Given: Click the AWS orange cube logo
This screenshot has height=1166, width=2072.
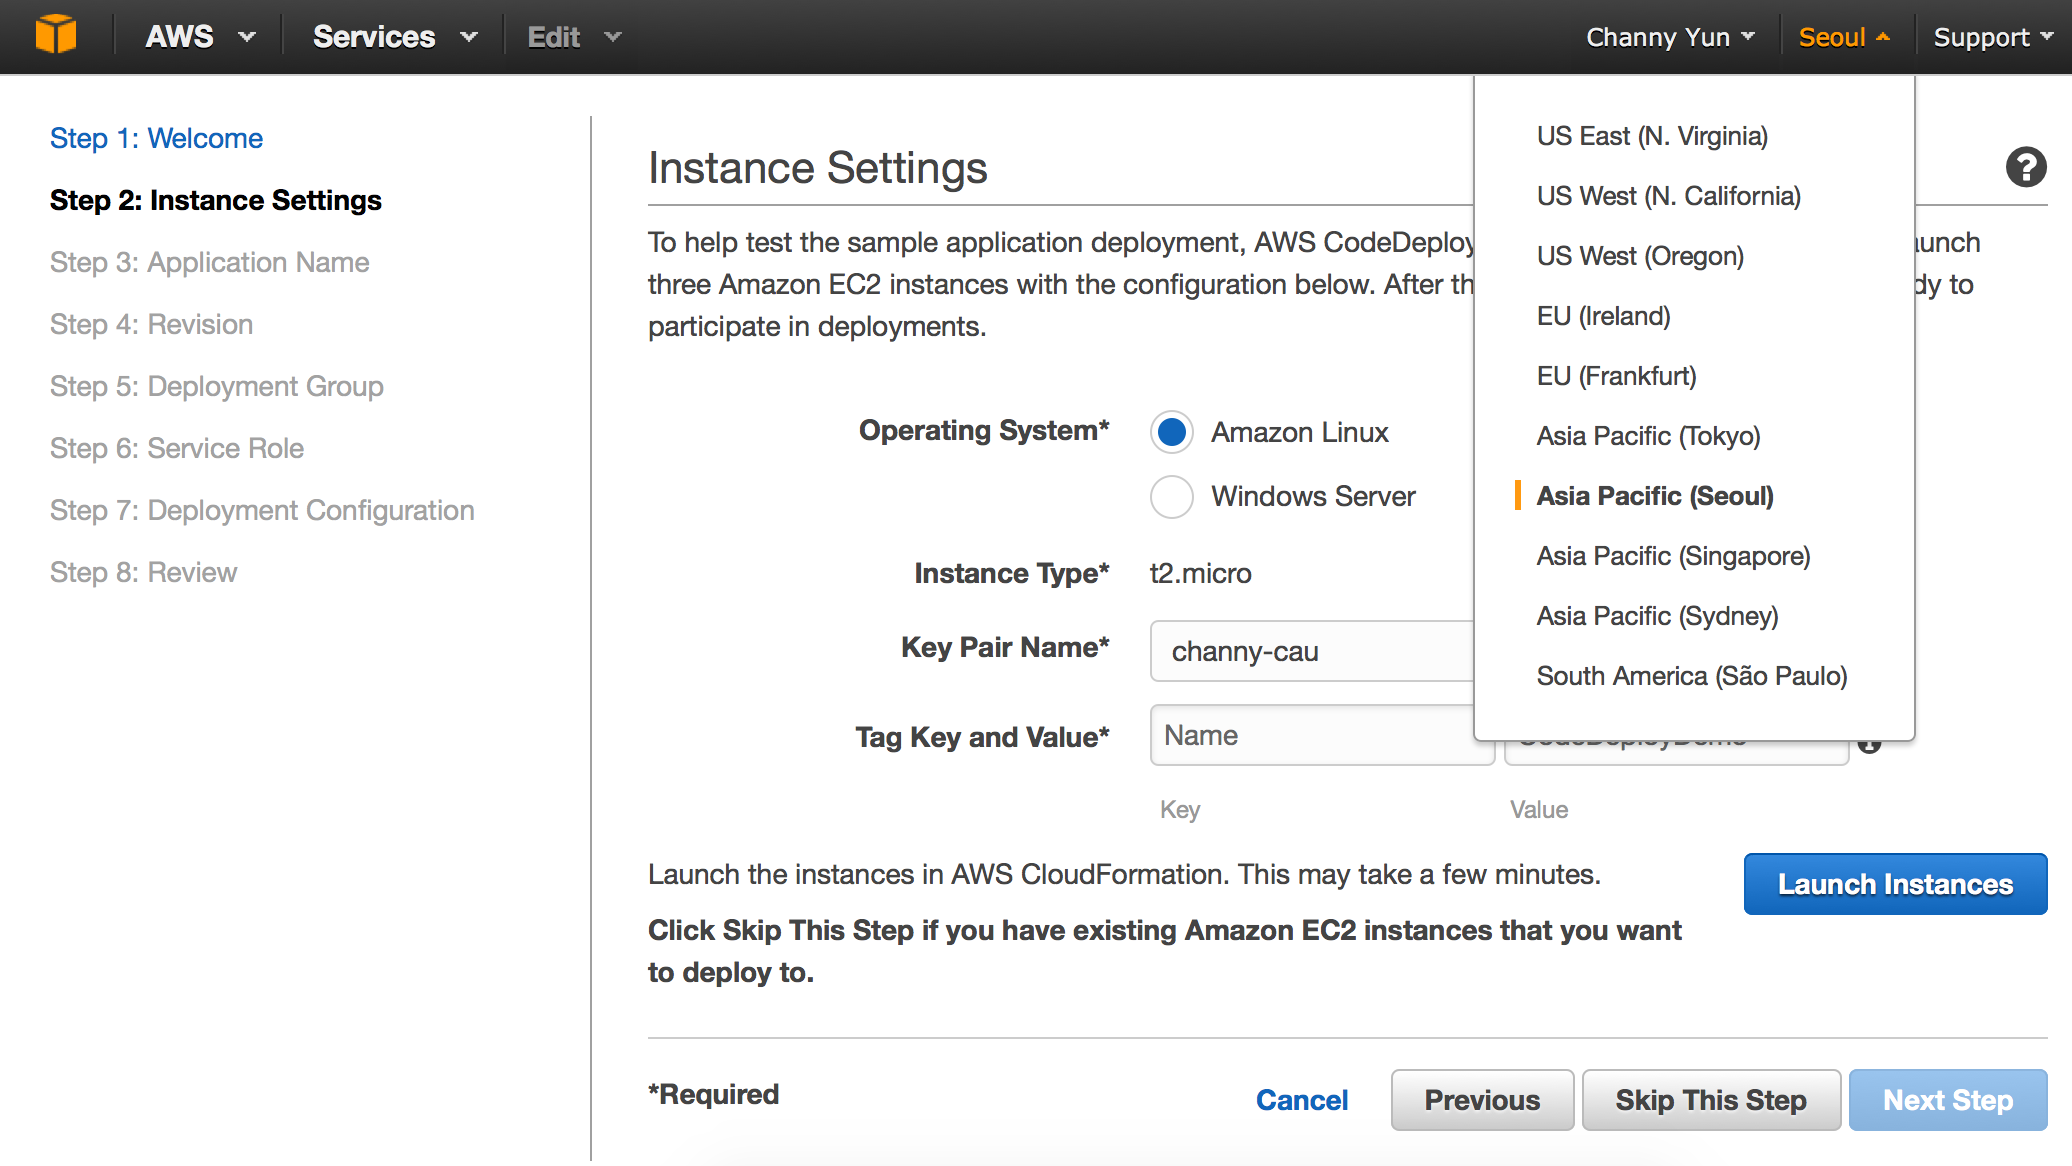Looking at the screenshot, I should tap(55, 35).
